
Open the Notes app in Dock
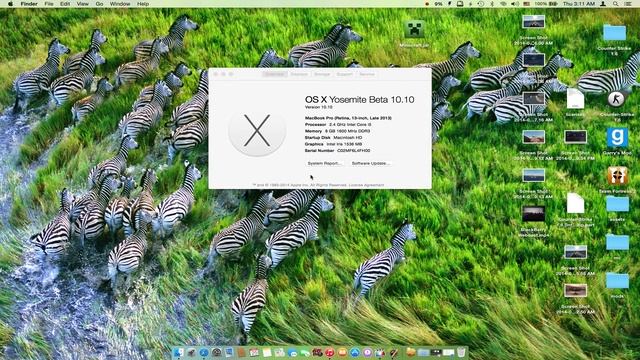click(x=267, y=352)
